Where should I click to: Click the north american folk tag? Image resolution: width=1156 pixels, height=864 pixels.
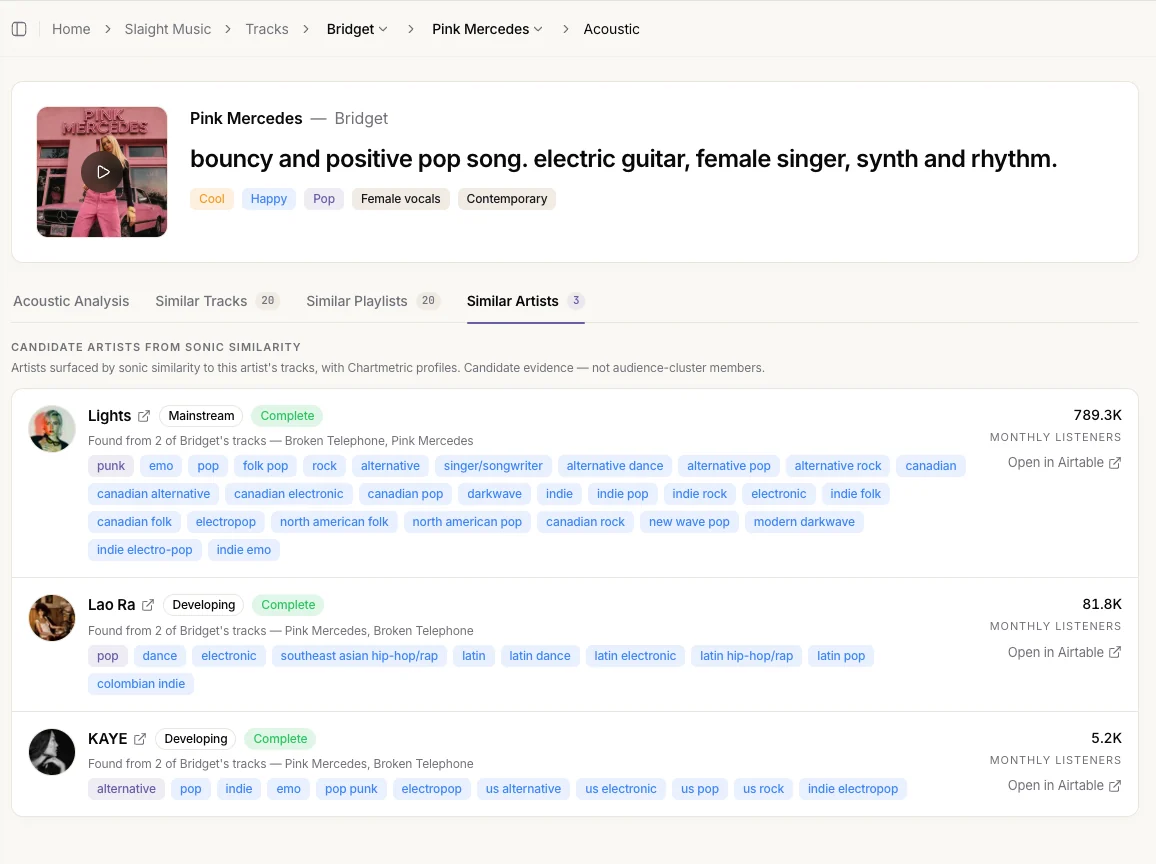pyautogui.click(x=334, y=522)
